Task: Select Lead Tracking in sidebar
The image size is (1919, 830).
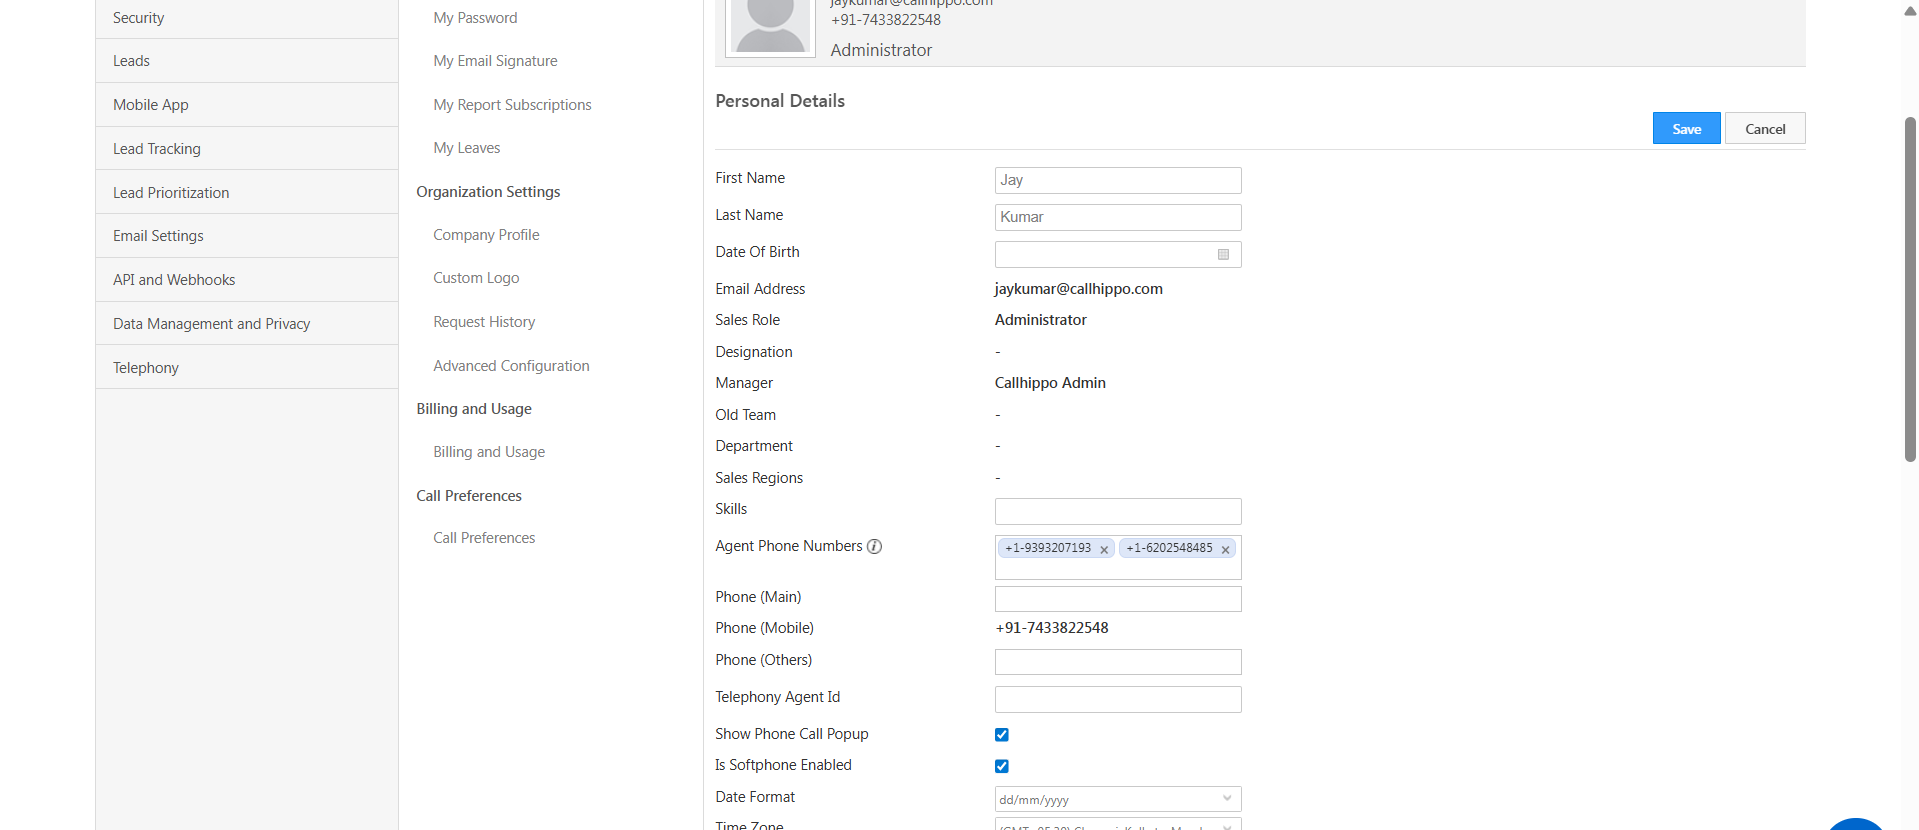Action: (x=247, y=149)
